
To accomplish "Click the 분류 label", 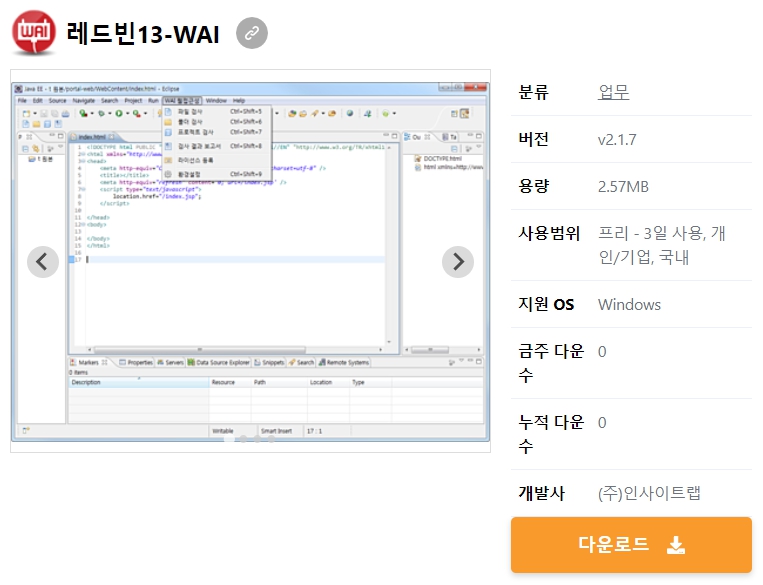I will (x=534, y=92).
